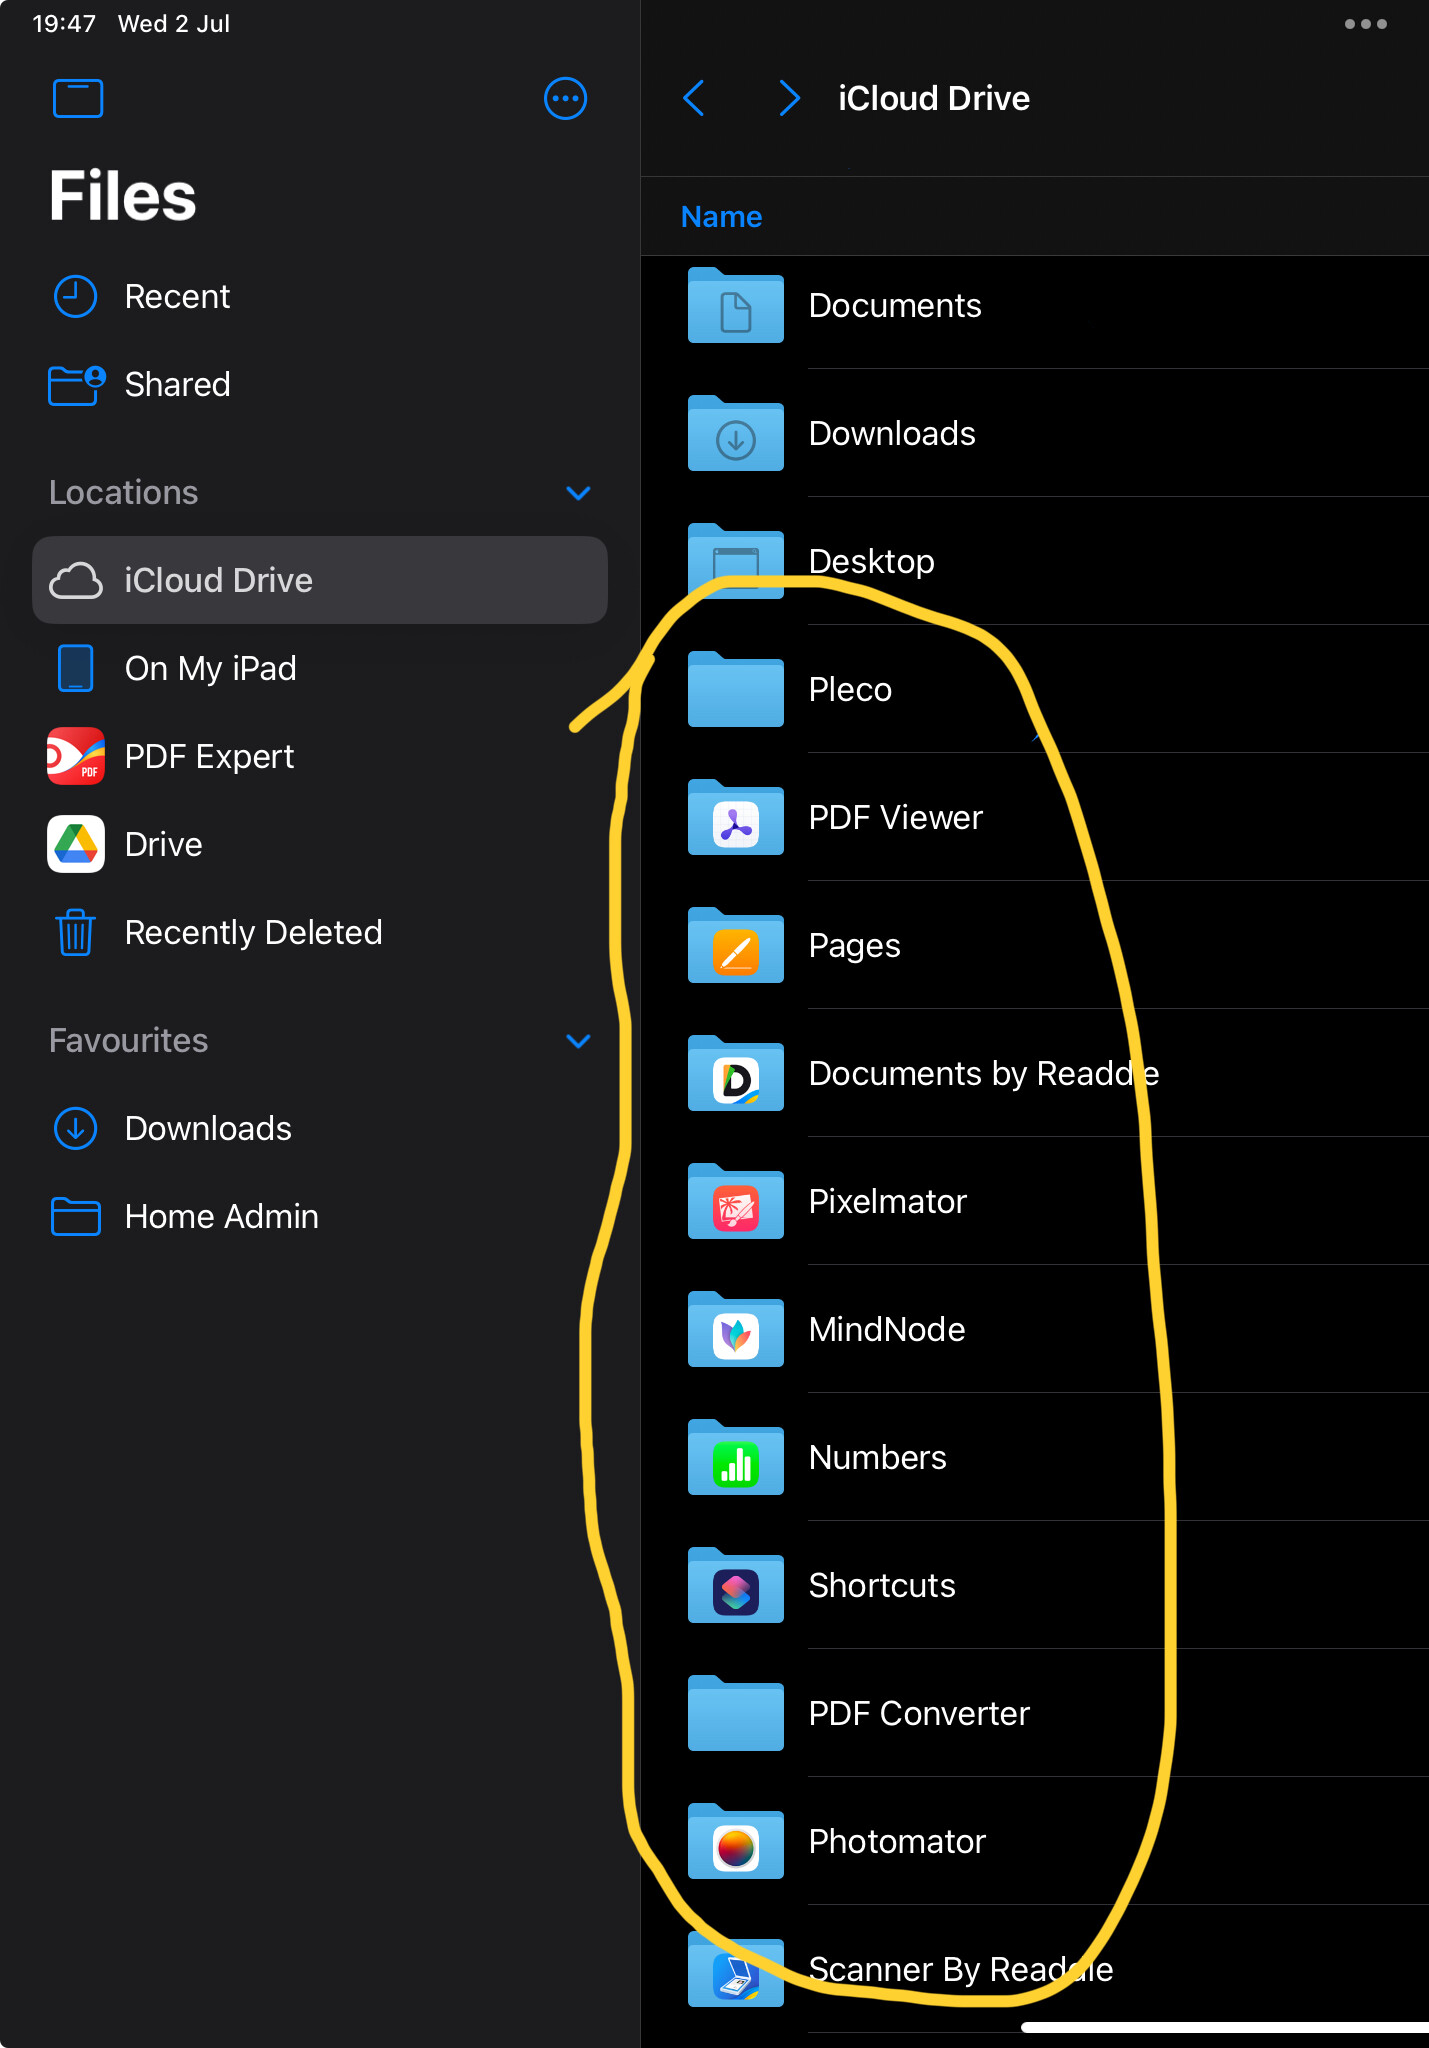The image size is (1429, 2048).
Task: Open the Shortcuts folder icon
Action: 736,1586
